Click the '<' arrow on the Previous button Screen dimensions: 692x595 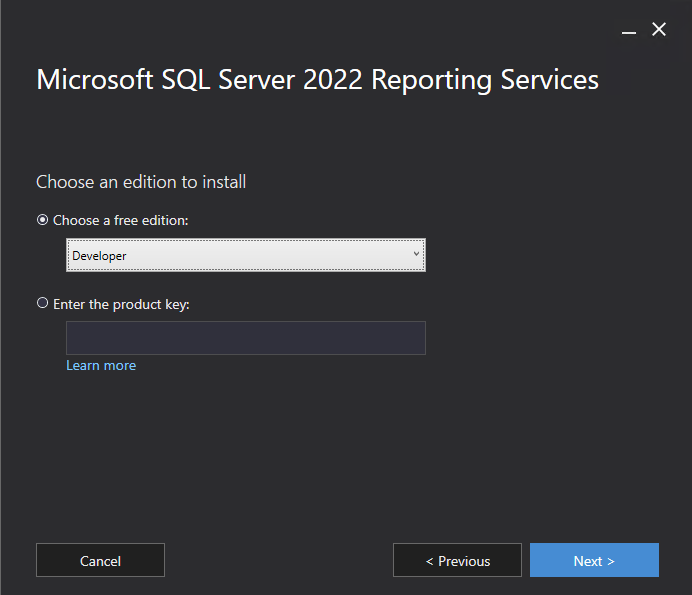click(429, 561)
